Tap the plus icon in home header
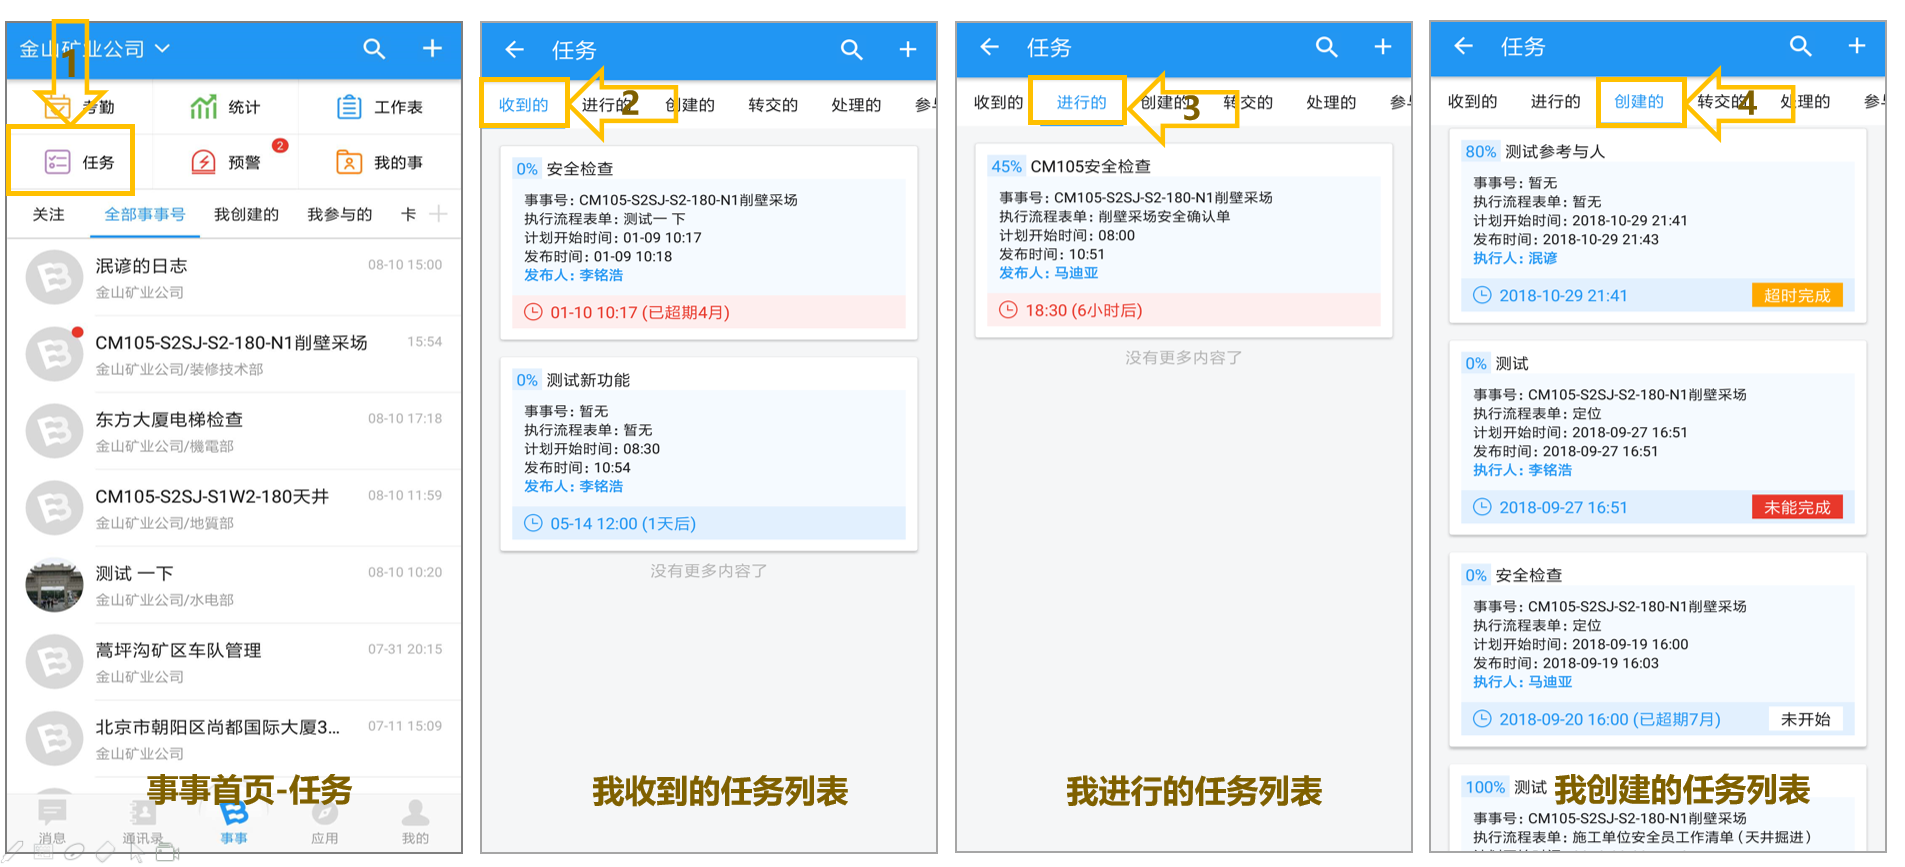 432,48
